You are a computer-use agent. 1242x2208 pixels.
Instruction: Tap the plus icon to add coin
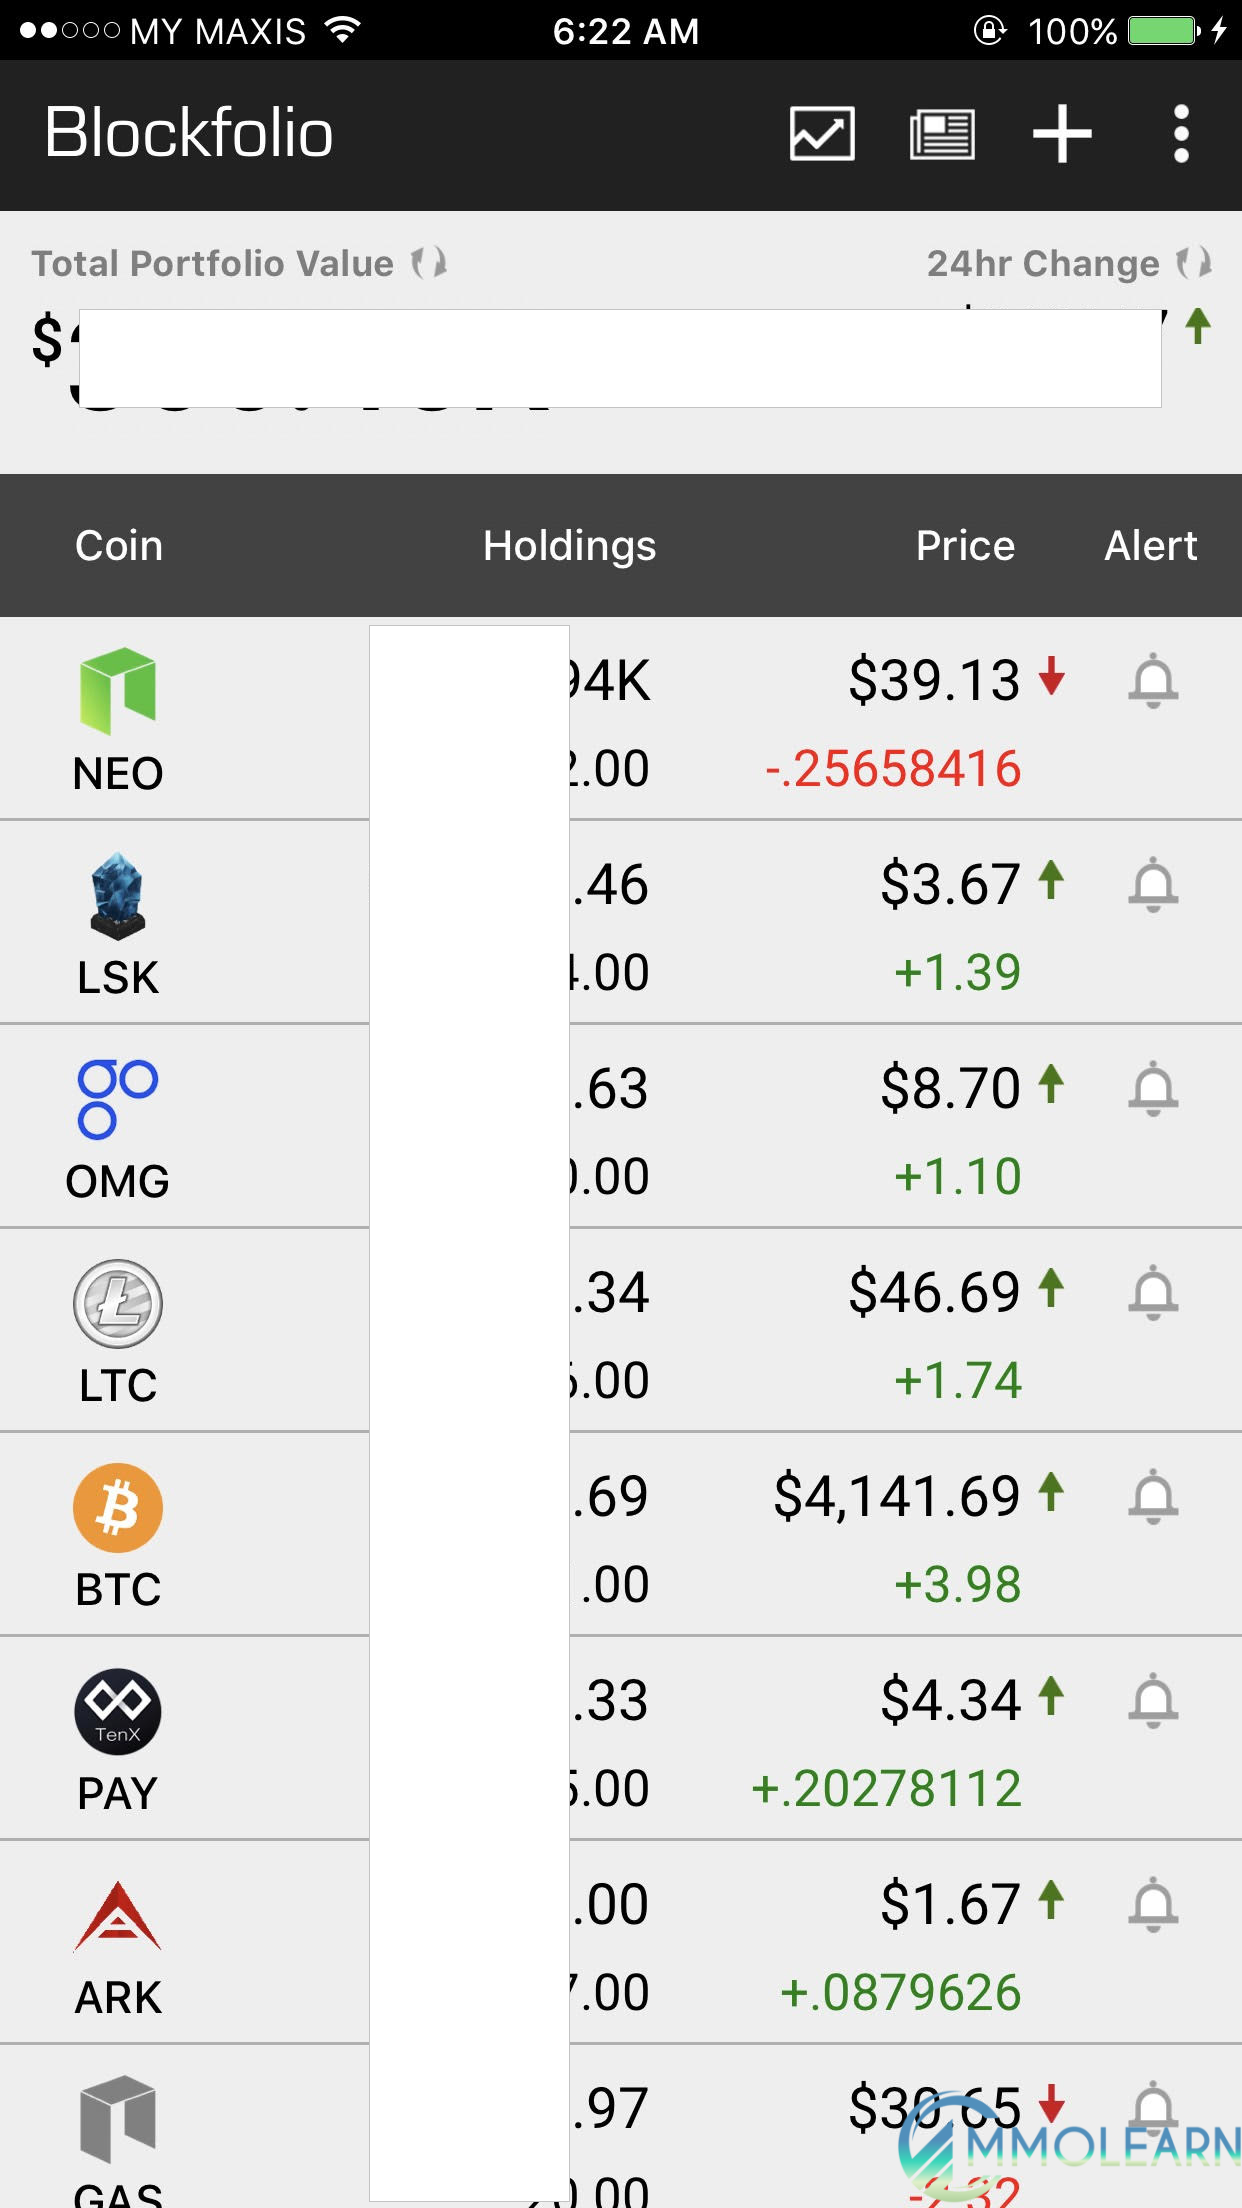tap(1062, 134)
